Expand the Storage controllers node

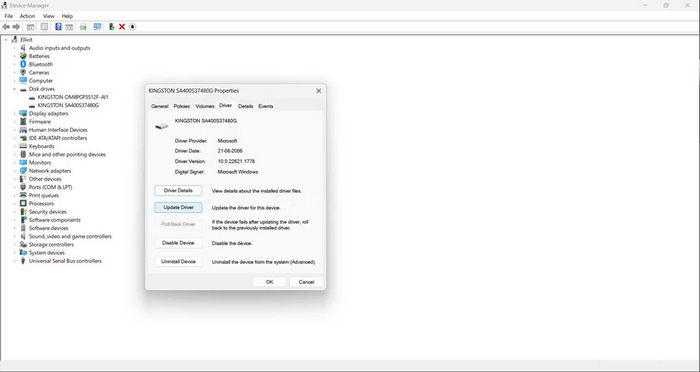pos(14,245)
